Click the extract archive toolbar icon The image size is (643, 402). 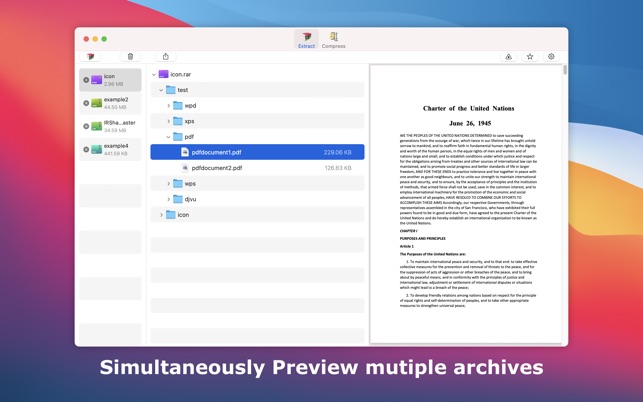pos(90,57)
